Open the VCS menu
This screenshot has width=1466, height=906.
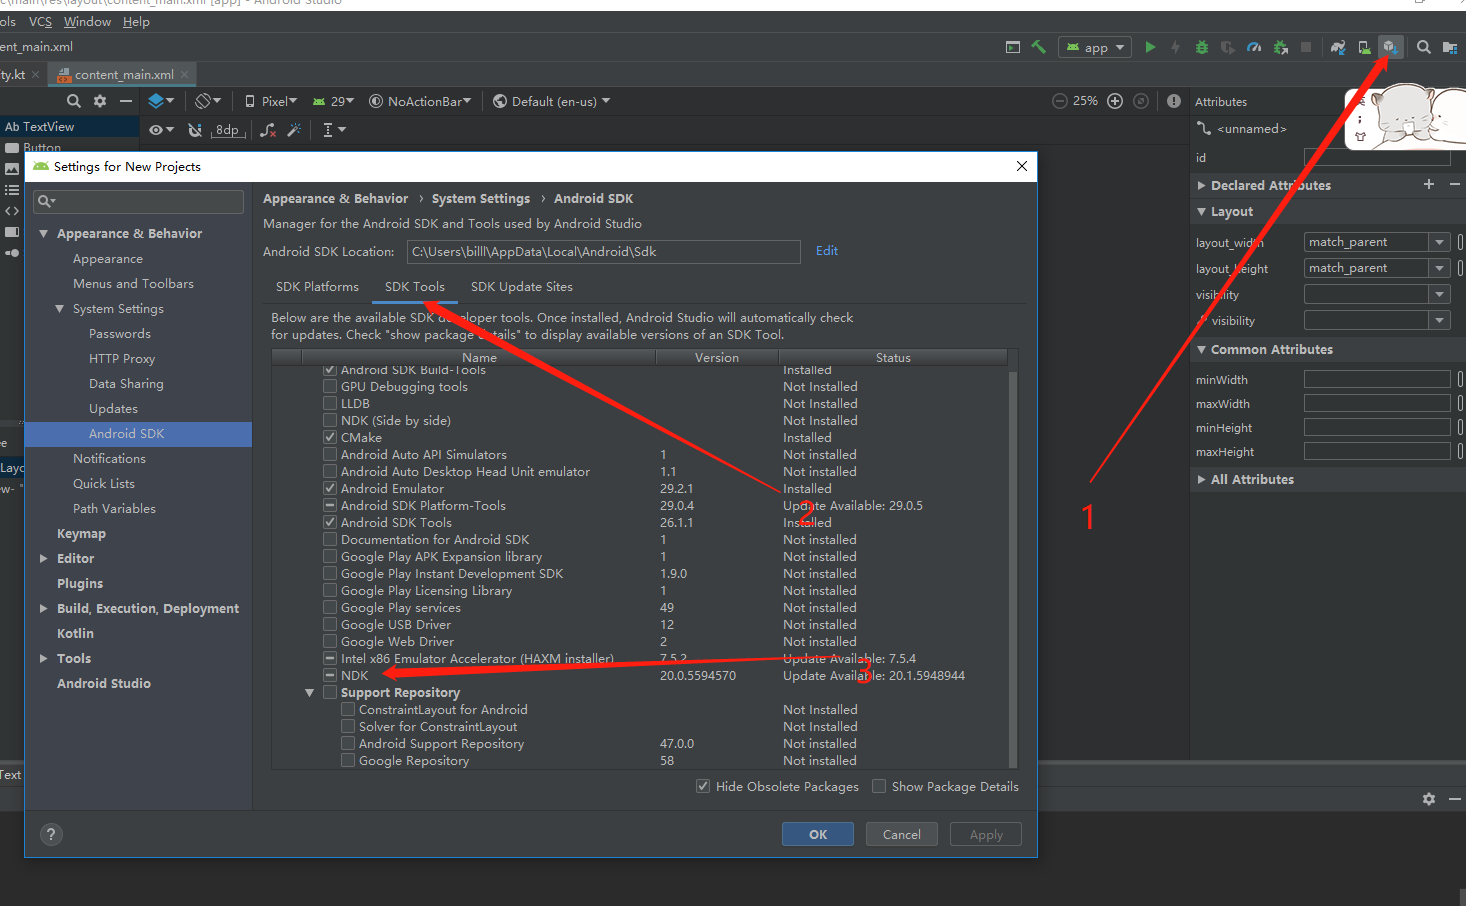[40, 21]
